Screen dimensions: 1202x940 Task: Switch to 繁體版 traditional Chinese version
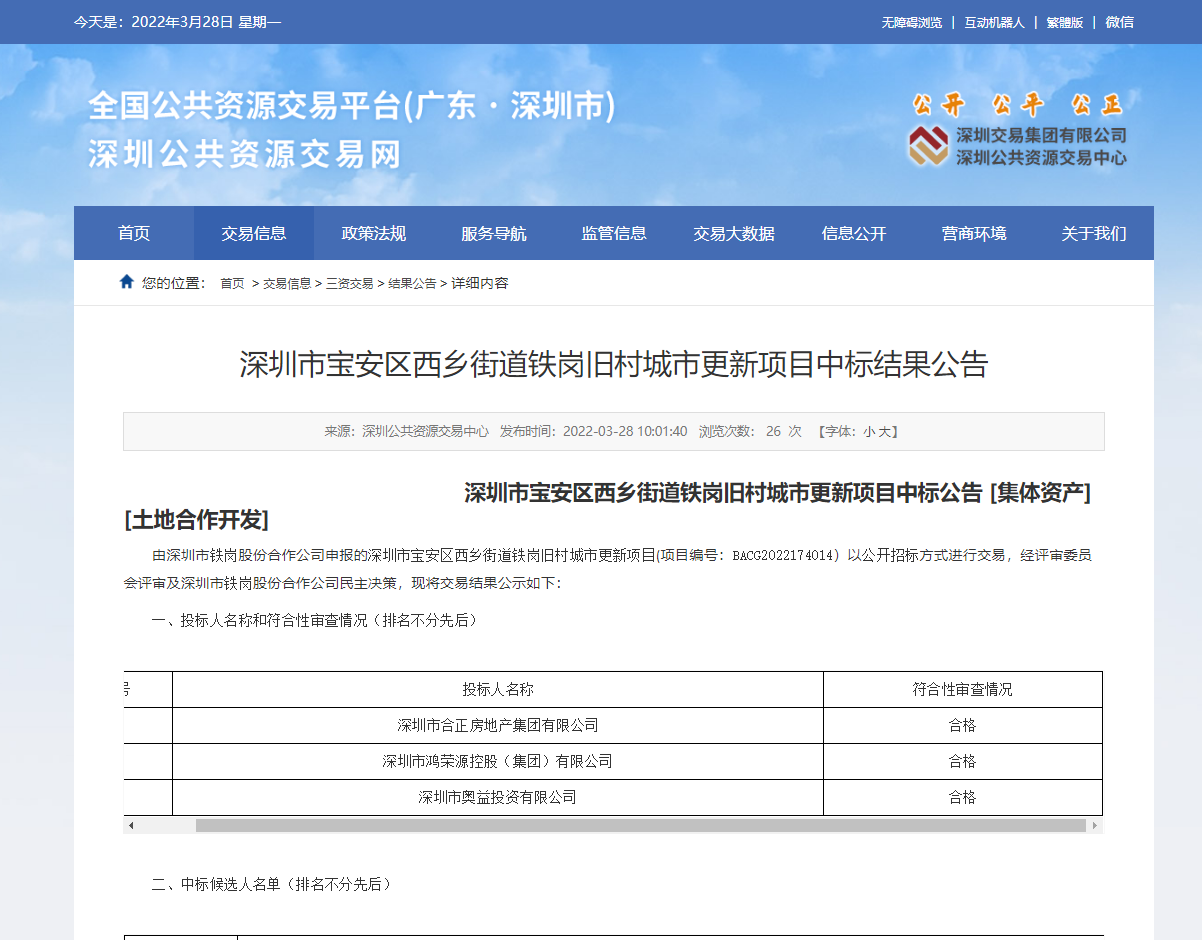click(x=1064, y=22)
